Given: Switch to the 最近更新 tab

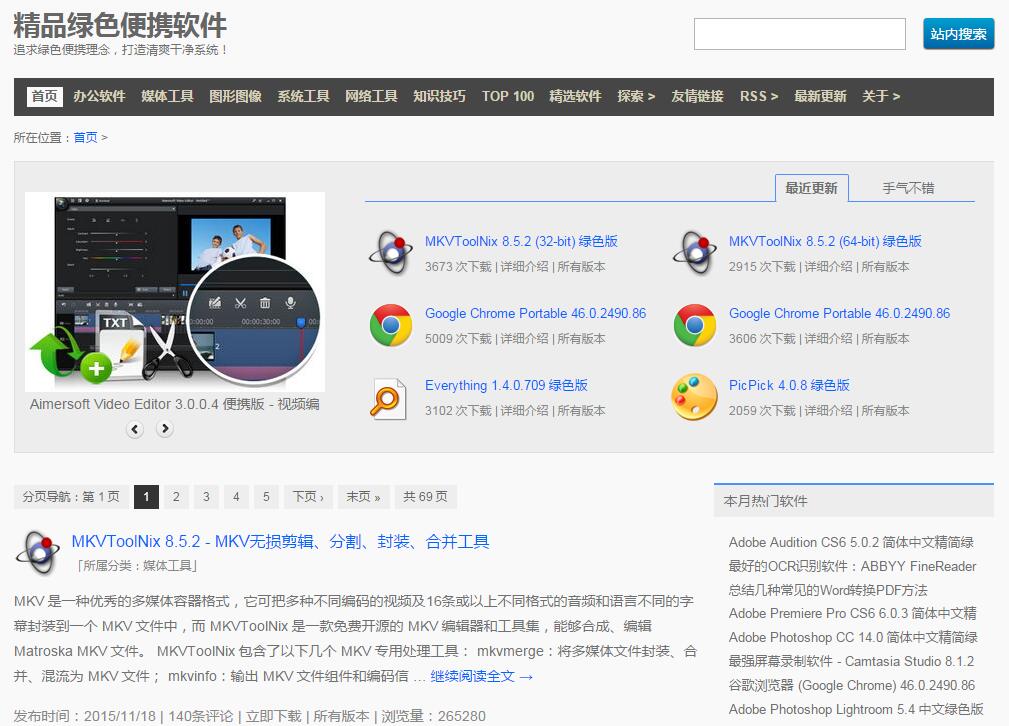Looking at the screenshot, I should [812, 187].
